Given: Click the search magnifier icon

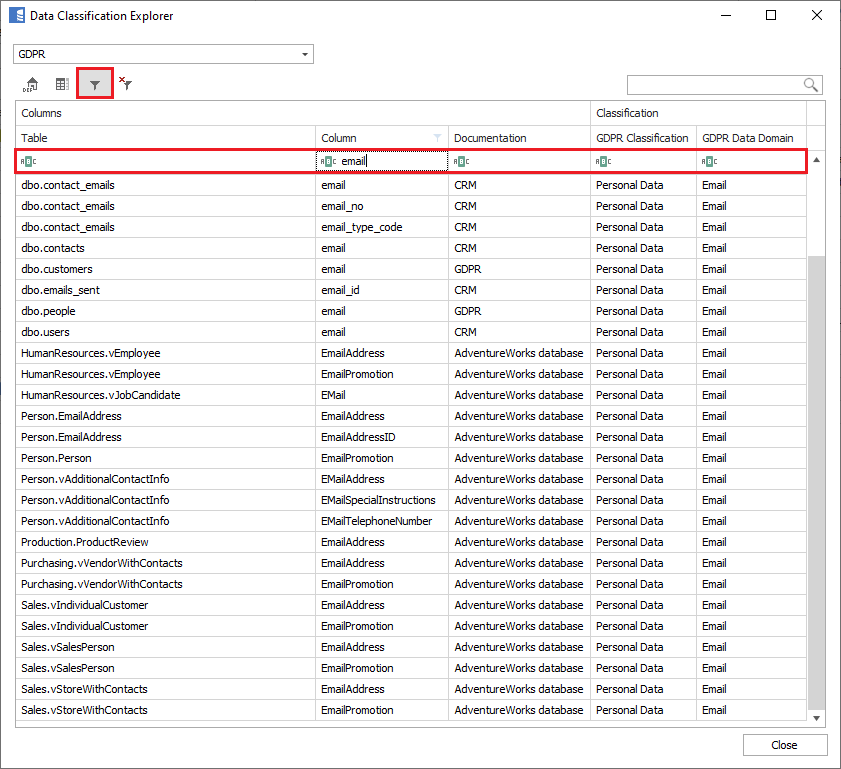Looking at the screenshot, I should pos(811,85).
